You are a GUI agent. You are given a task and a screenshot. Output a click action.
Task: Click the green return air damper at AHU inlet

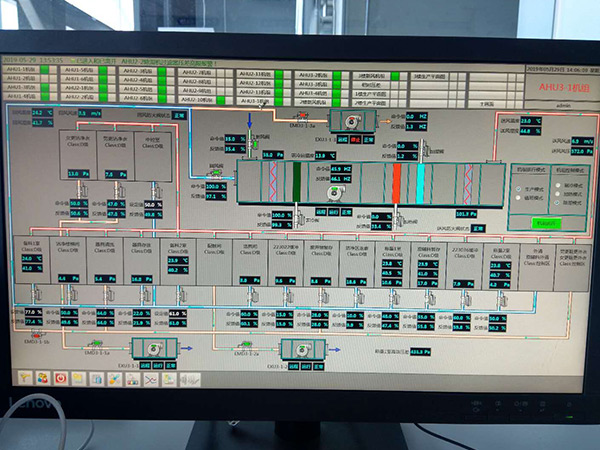click(217, 173)
